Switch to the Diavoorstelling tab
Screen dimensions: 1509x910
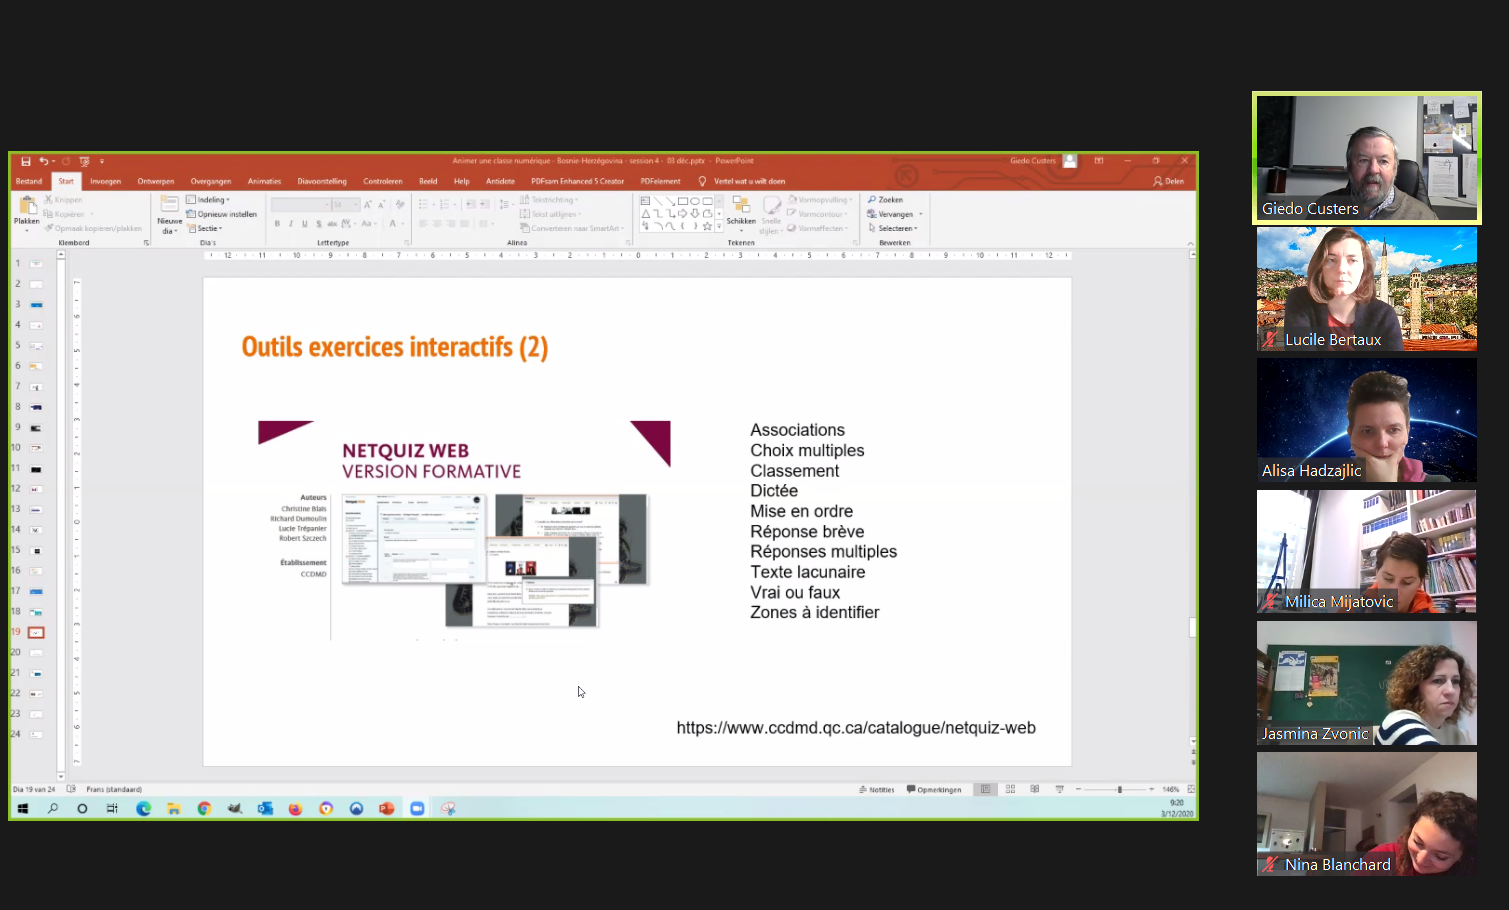(321, 182)
